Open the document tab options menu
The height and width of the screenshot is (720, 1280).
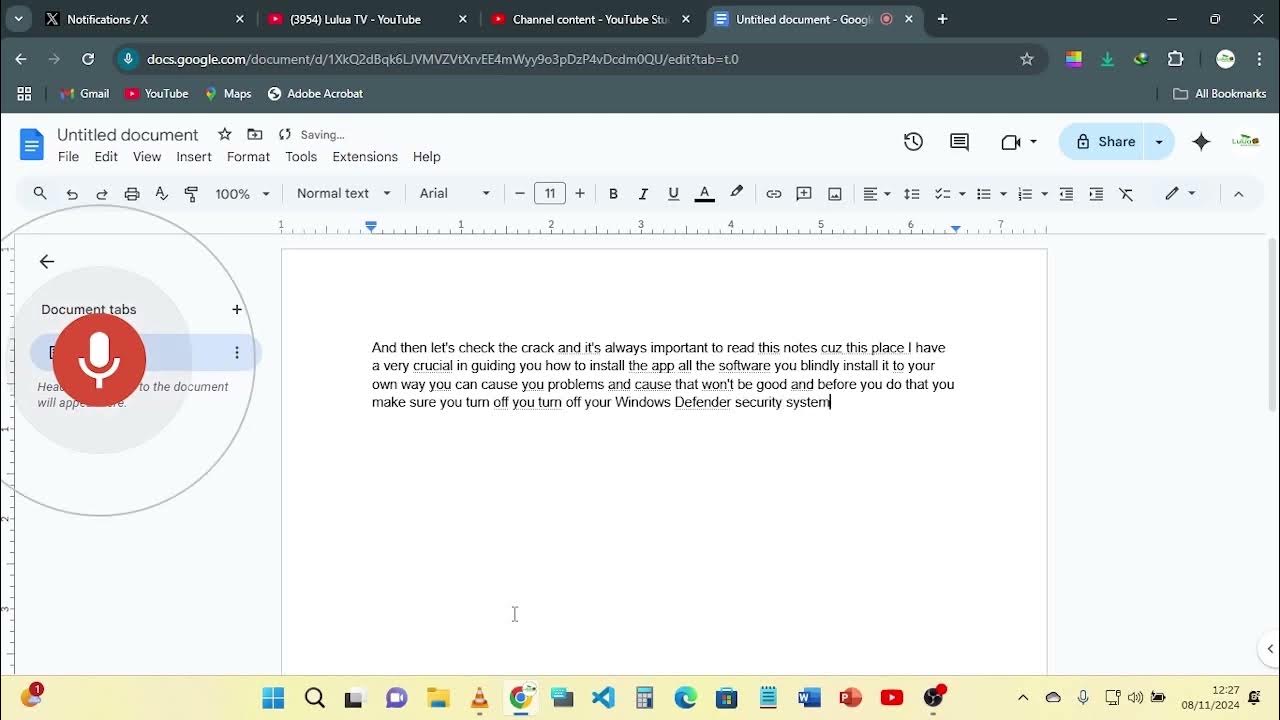[237, 353]
